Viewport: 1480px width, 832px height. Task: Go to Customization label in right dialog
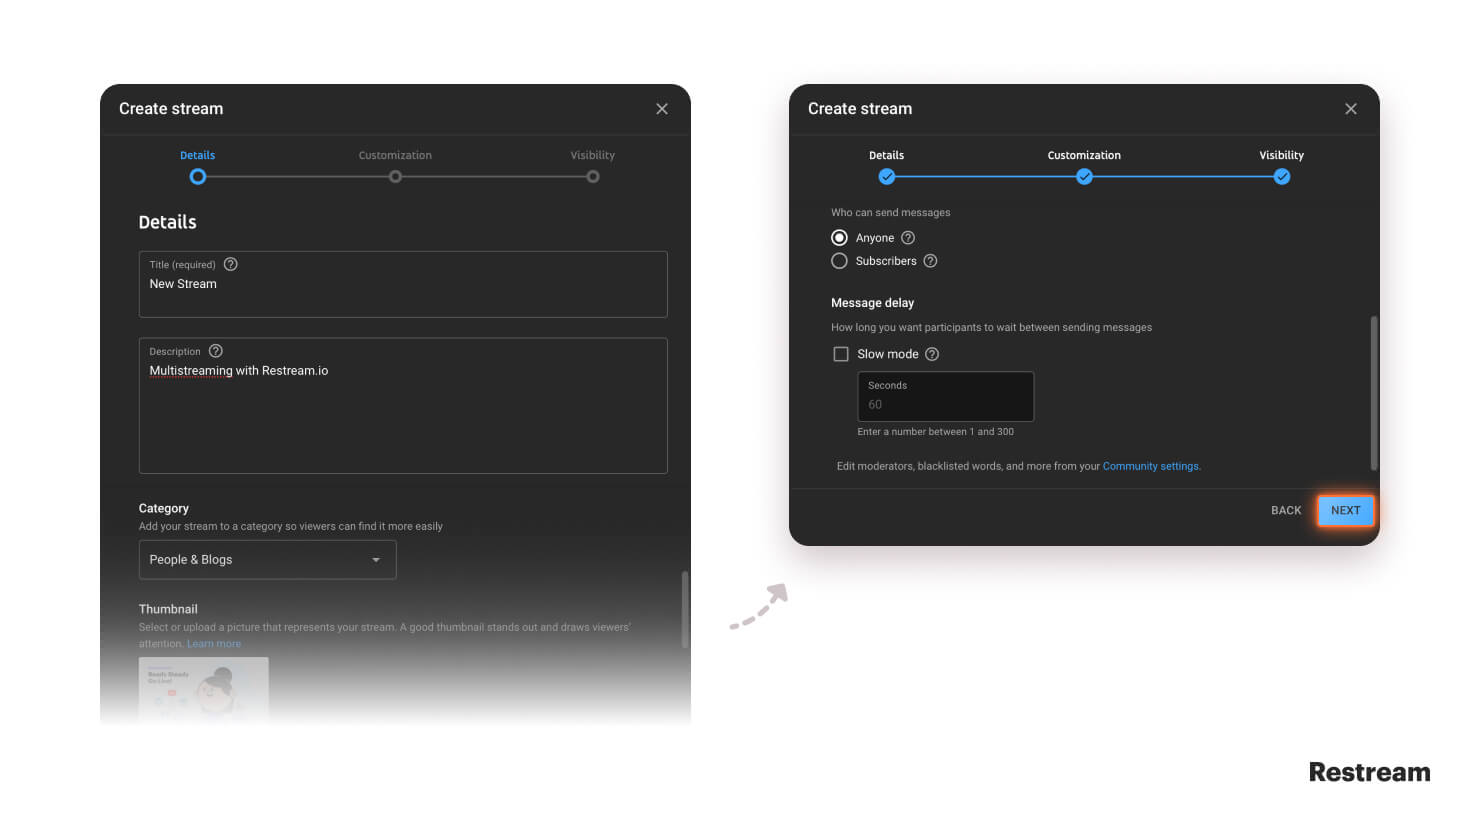click(x=1084, y=155)
